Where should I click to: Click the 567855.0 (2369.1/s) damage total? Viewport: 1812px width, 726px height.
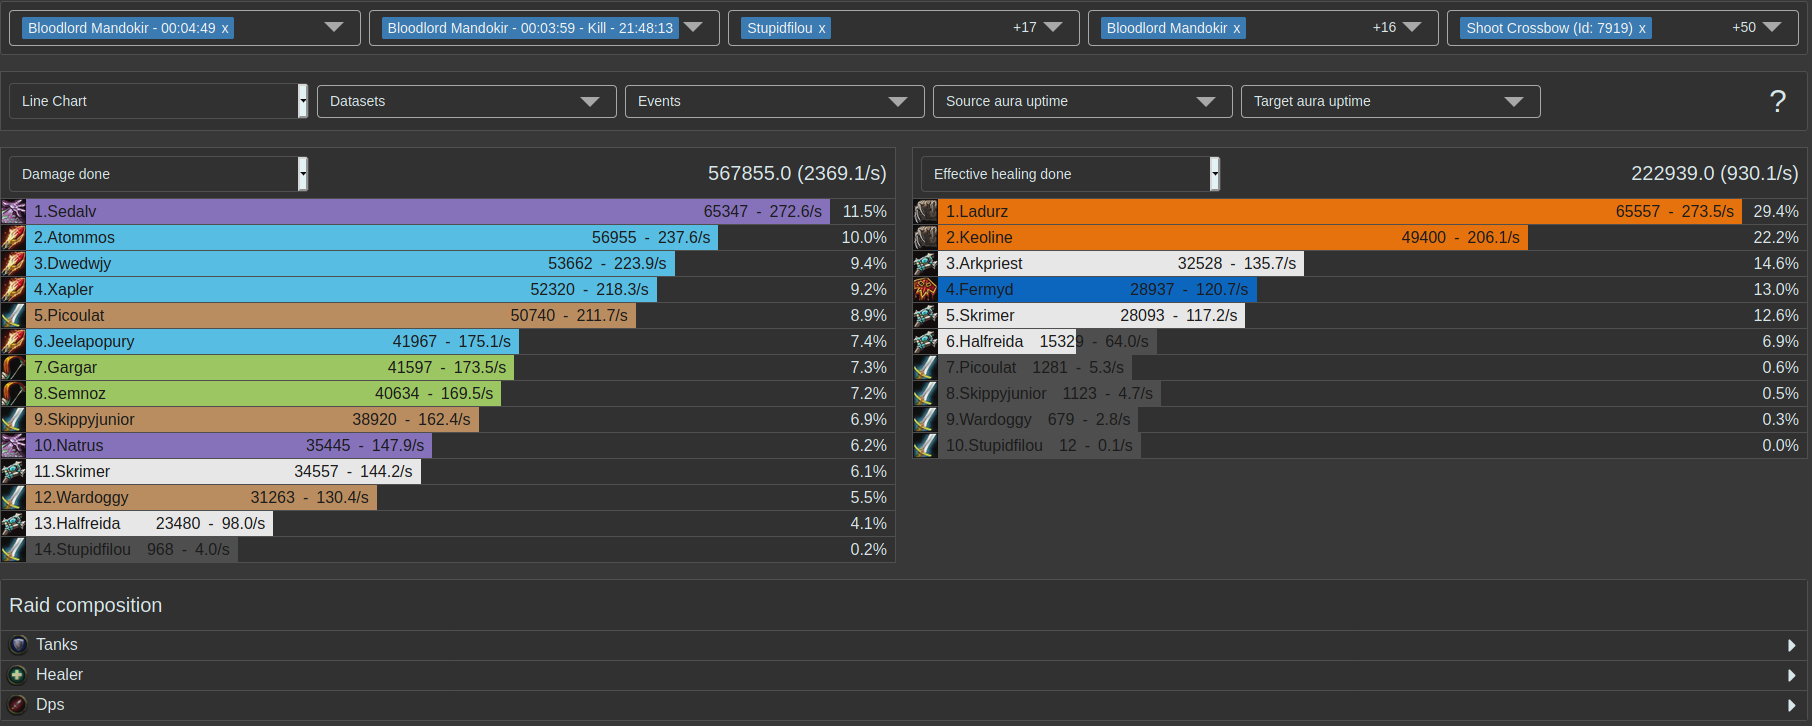coord(797,173)
